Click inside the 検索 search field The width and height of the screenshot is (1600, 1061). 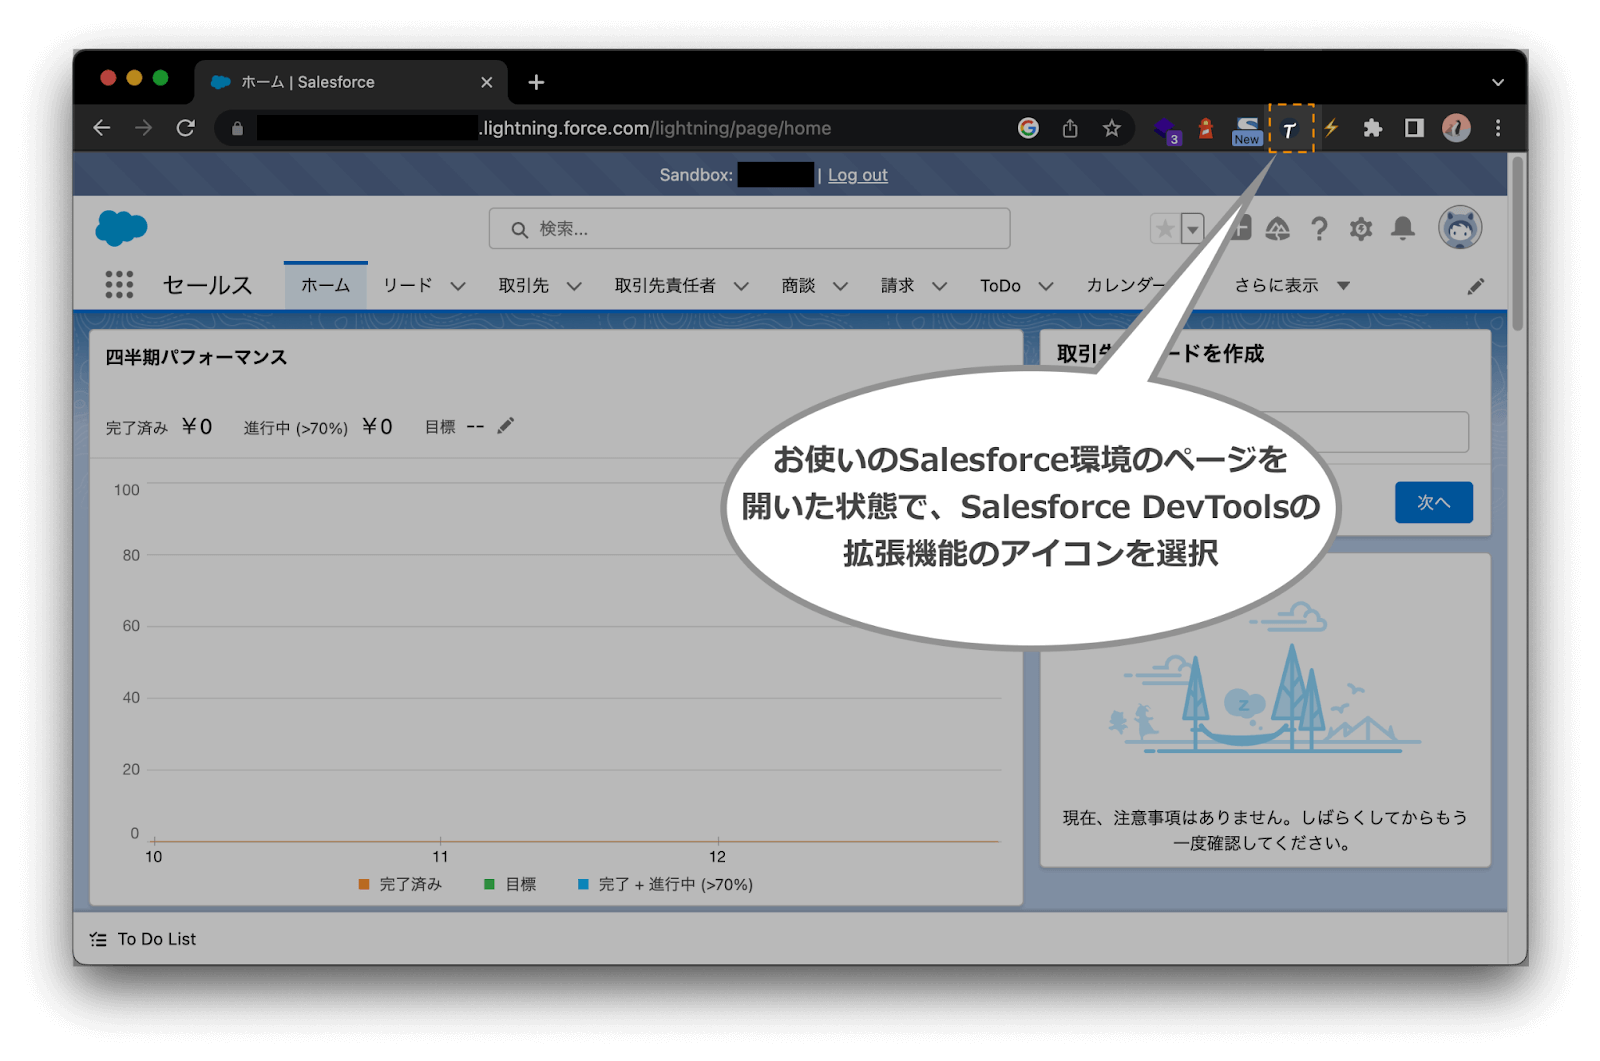(750, 228)
